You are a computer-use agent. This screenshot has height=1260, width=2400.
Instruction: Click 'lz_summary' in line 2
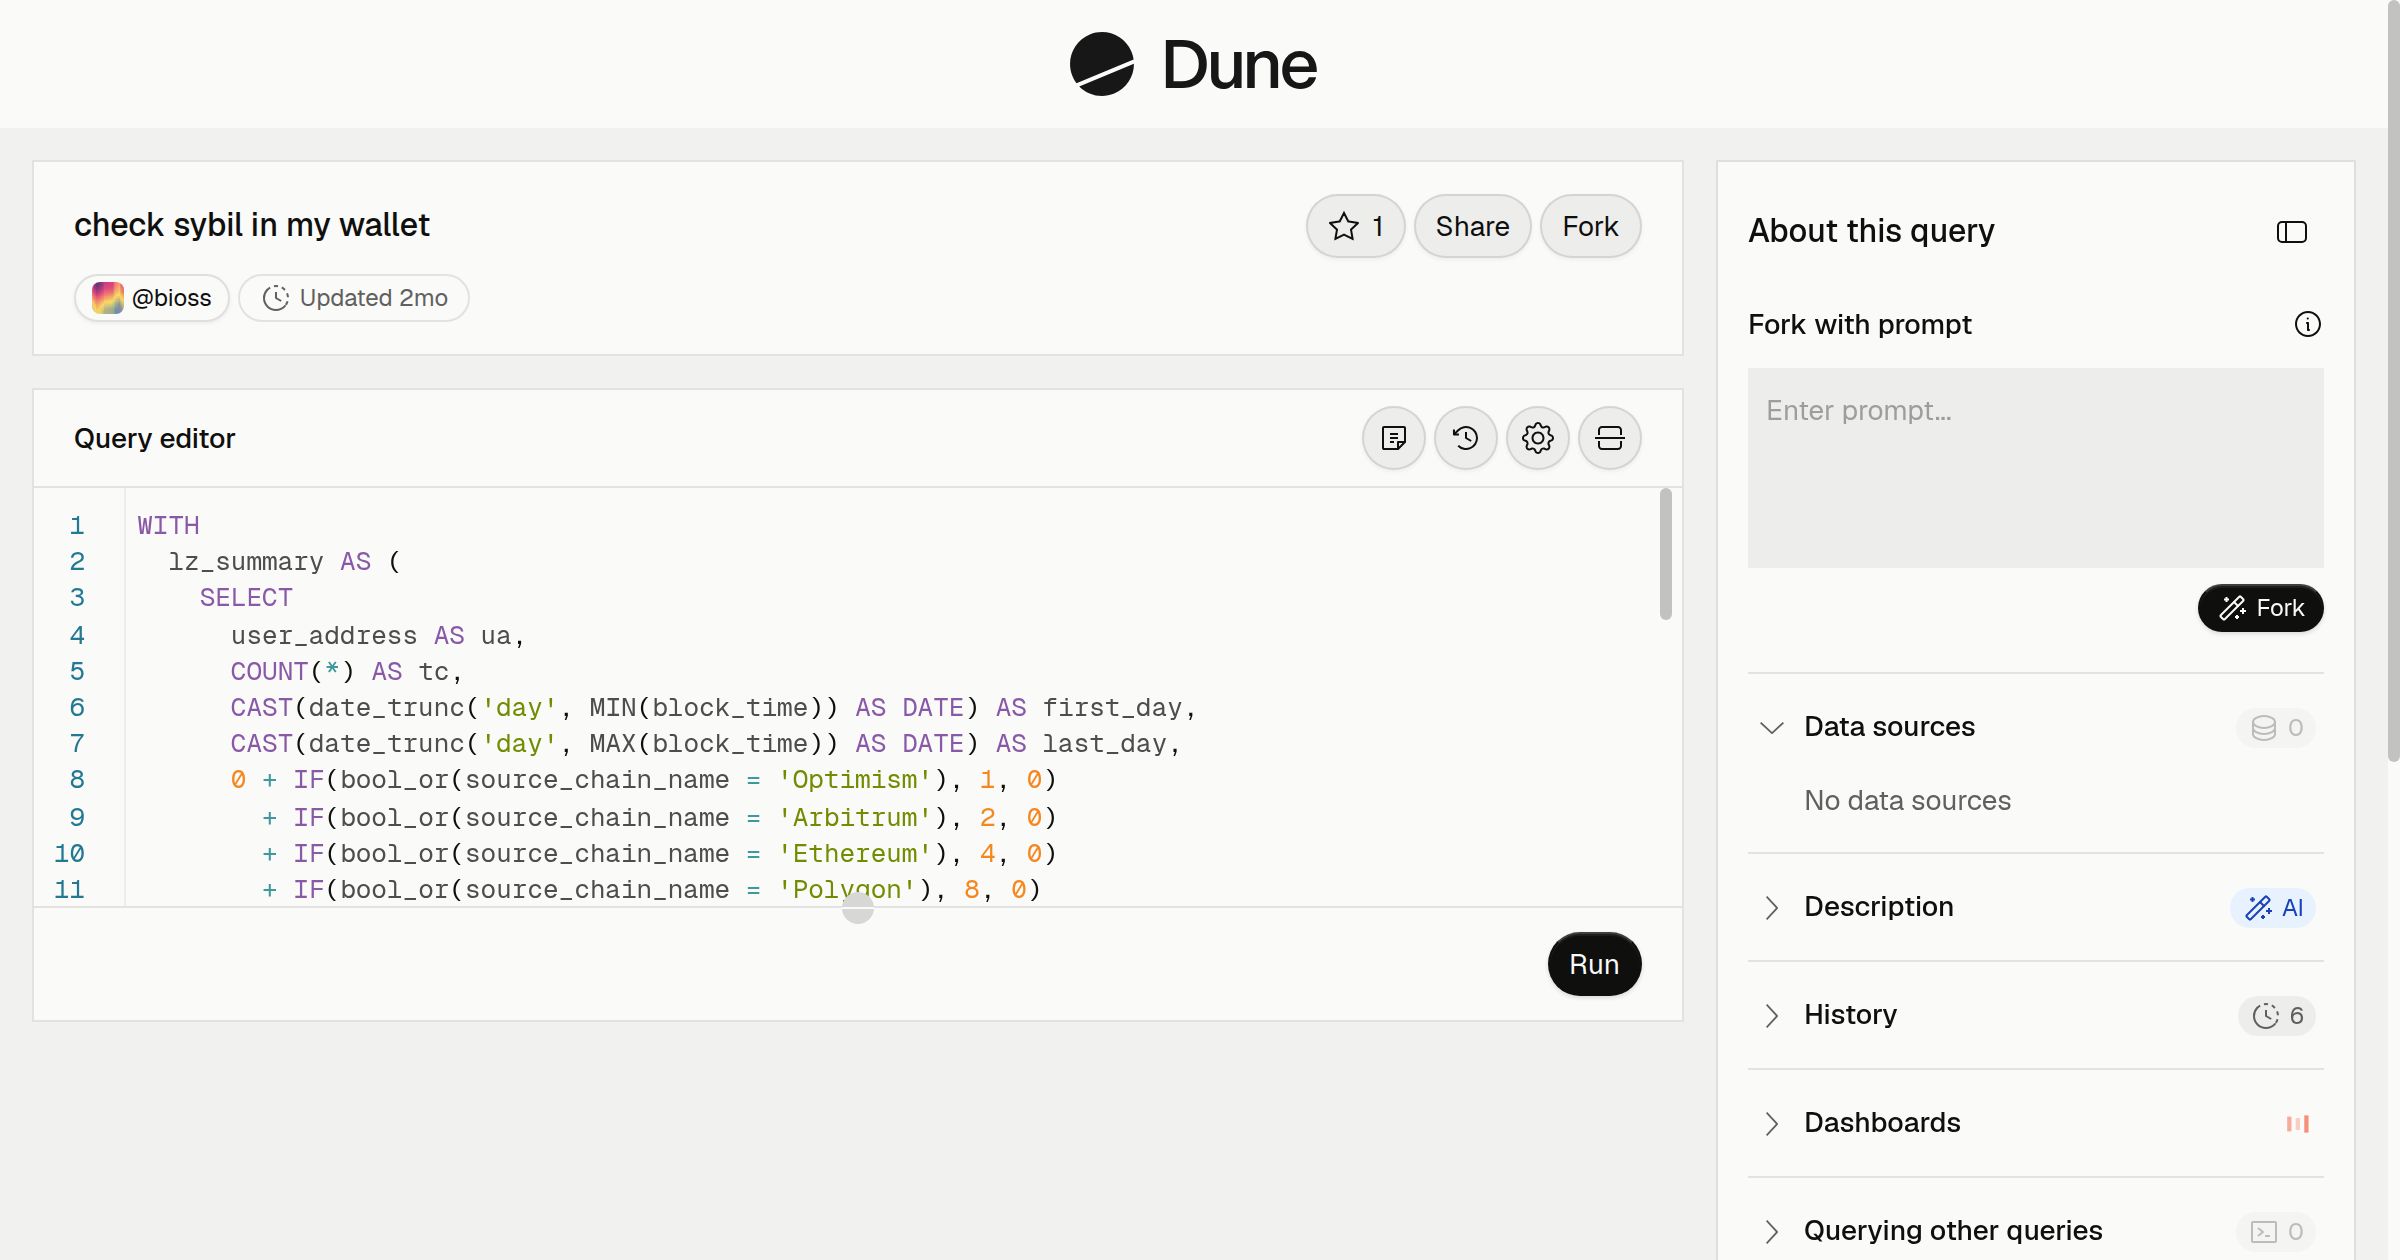[246, 562]
